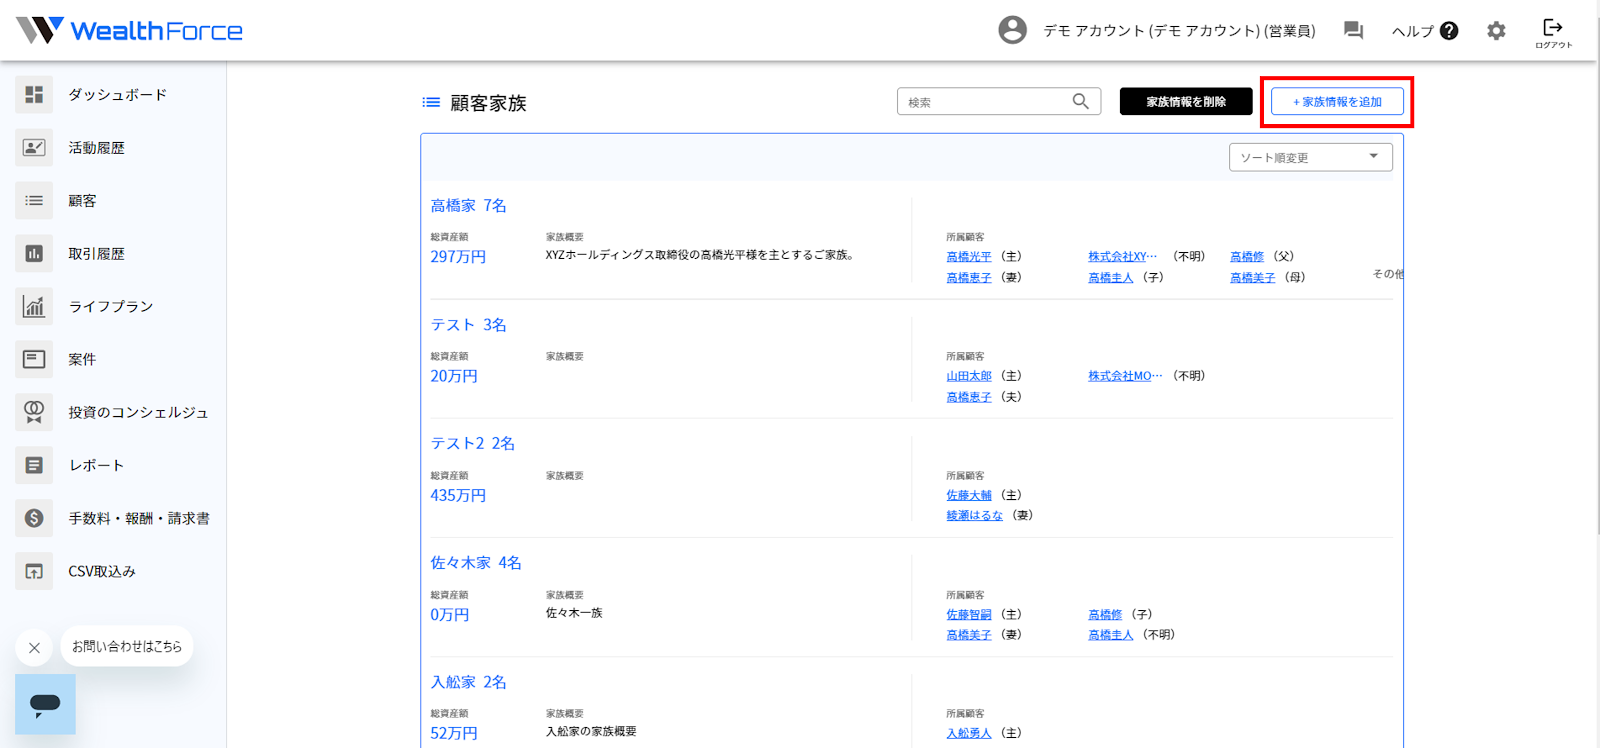Open customer 綾瀬はるな link
This screenshot has width=1600, height=748.
pyautogui.click(x=975, y=515)
